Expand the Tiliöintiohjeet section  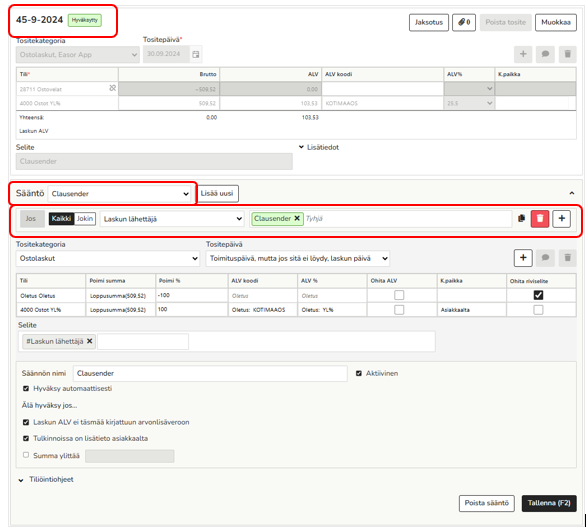[47, 479]
